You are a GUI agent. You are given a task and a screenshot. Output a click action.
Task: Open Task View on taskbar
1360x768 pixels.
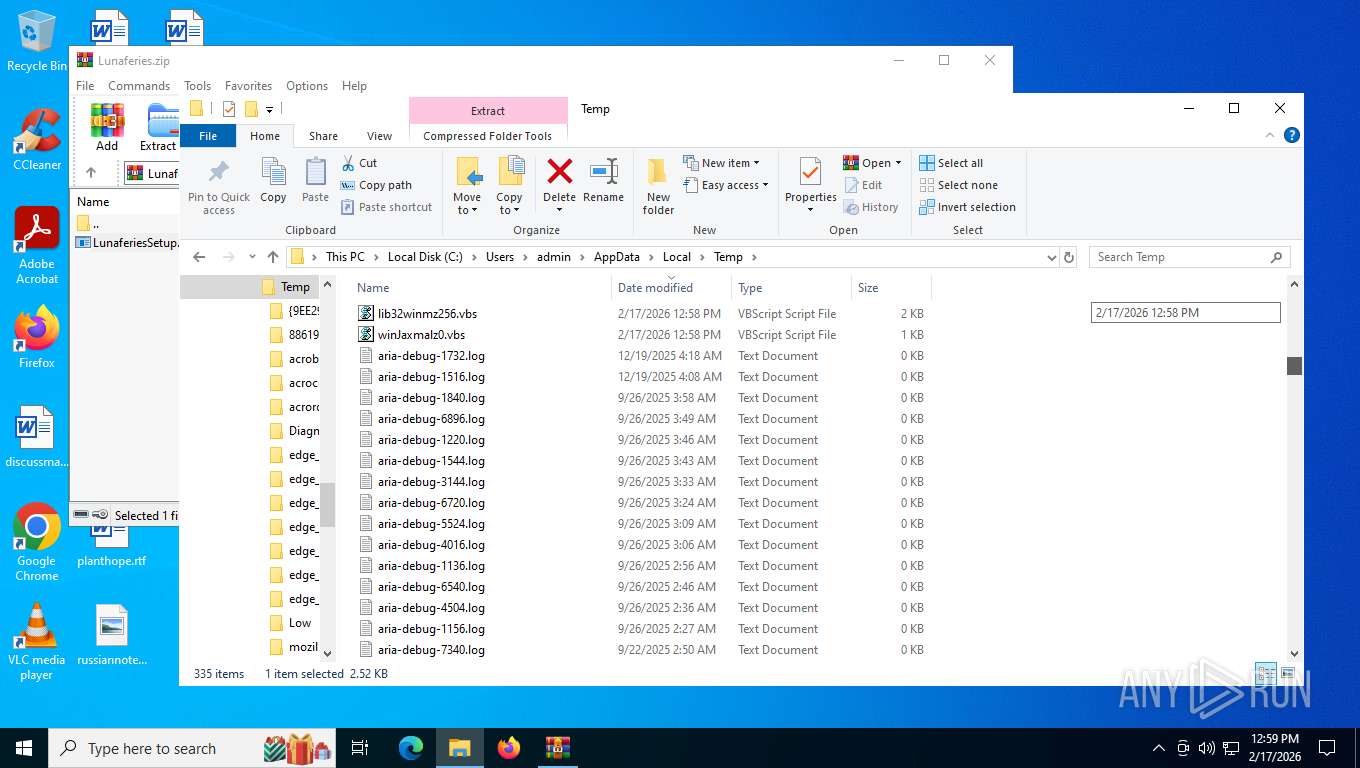click(360, 748)
